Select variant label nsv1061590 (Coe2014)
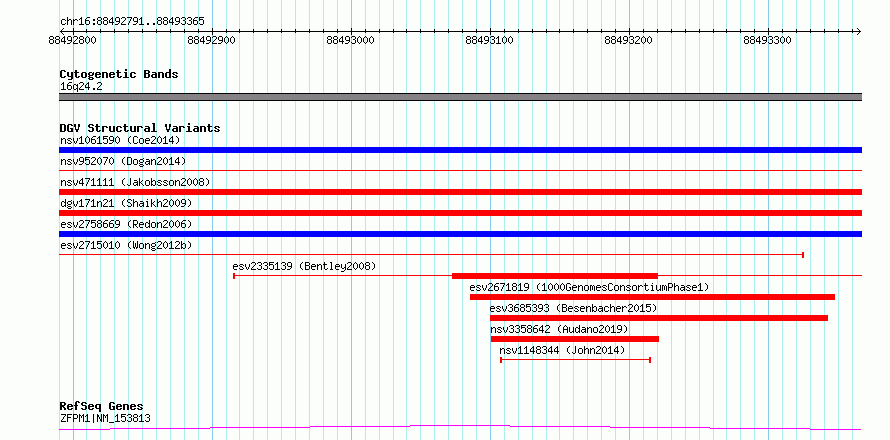Screen dimensions: 890x440 point(120,140)
